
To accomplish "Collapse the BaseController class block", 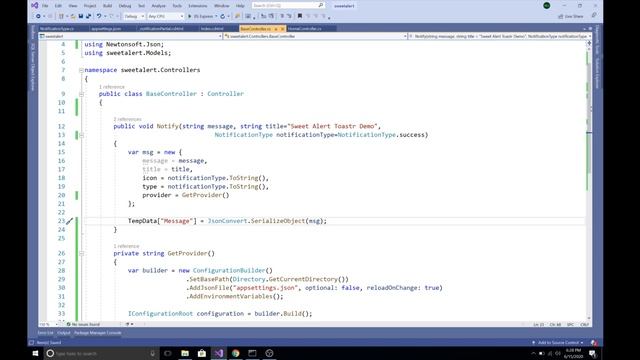I will (x=81, y=94).
